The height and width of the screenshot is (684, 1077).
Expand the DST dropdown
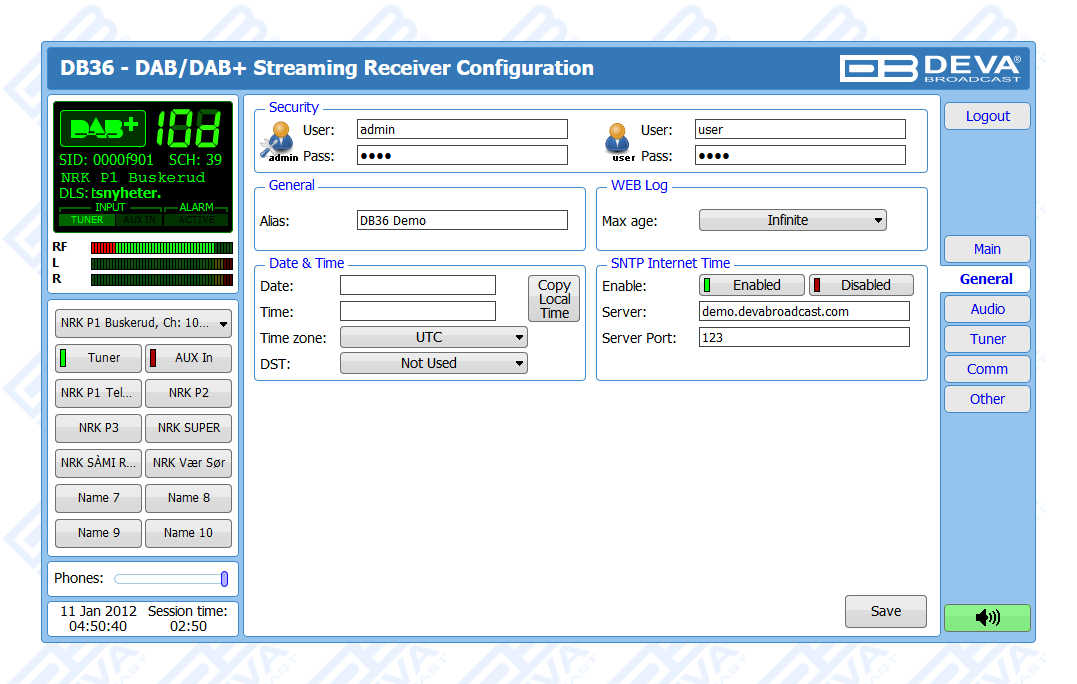pyautogui.click(x=433, y=364)
